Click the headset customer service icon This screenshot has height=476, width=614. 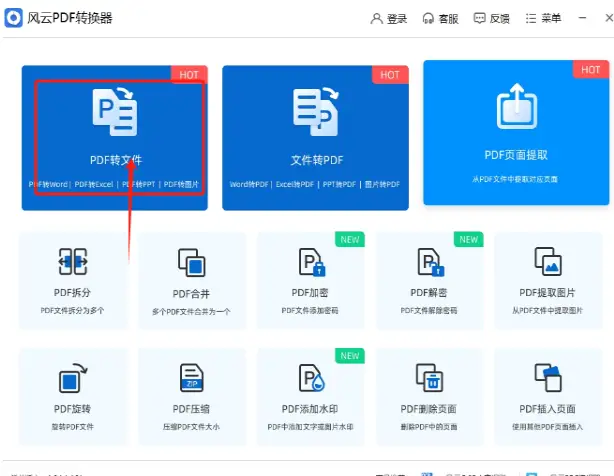(428, 18)
